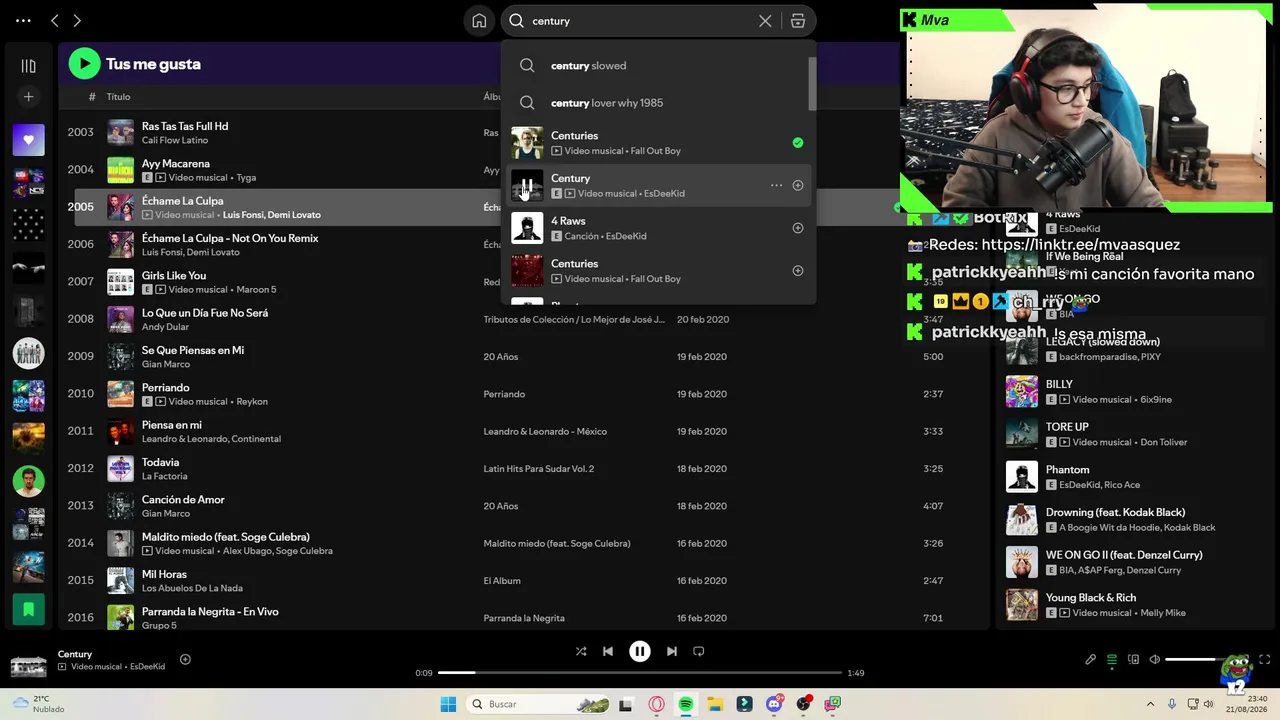Image resolution: width=1280 pixels, height=720 pixels.
Task: Skip to the next track
Action: pyautogui.click(x=672, y=651)
